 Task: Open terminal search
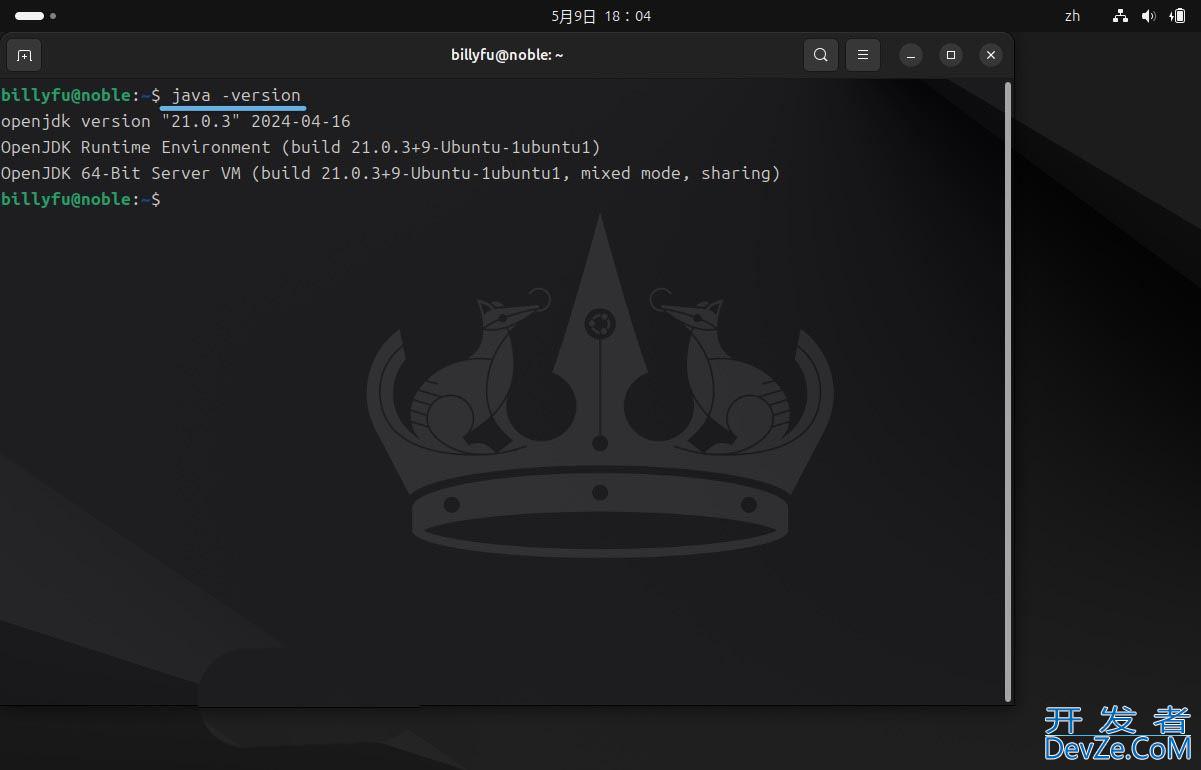[820, 55]
